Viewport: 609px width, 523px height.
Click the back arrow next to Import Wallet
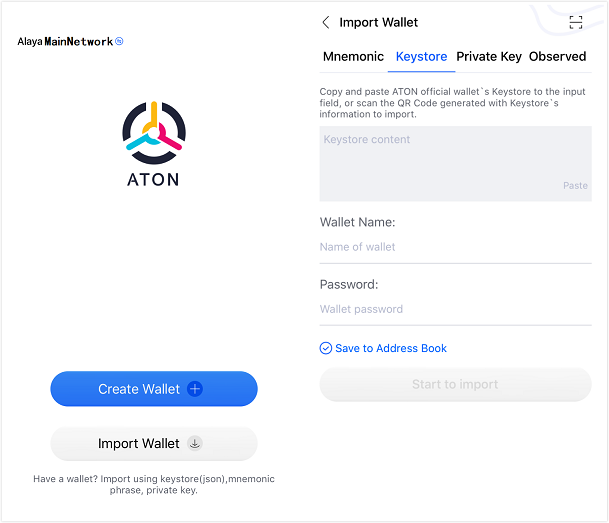tap(326, 22)
